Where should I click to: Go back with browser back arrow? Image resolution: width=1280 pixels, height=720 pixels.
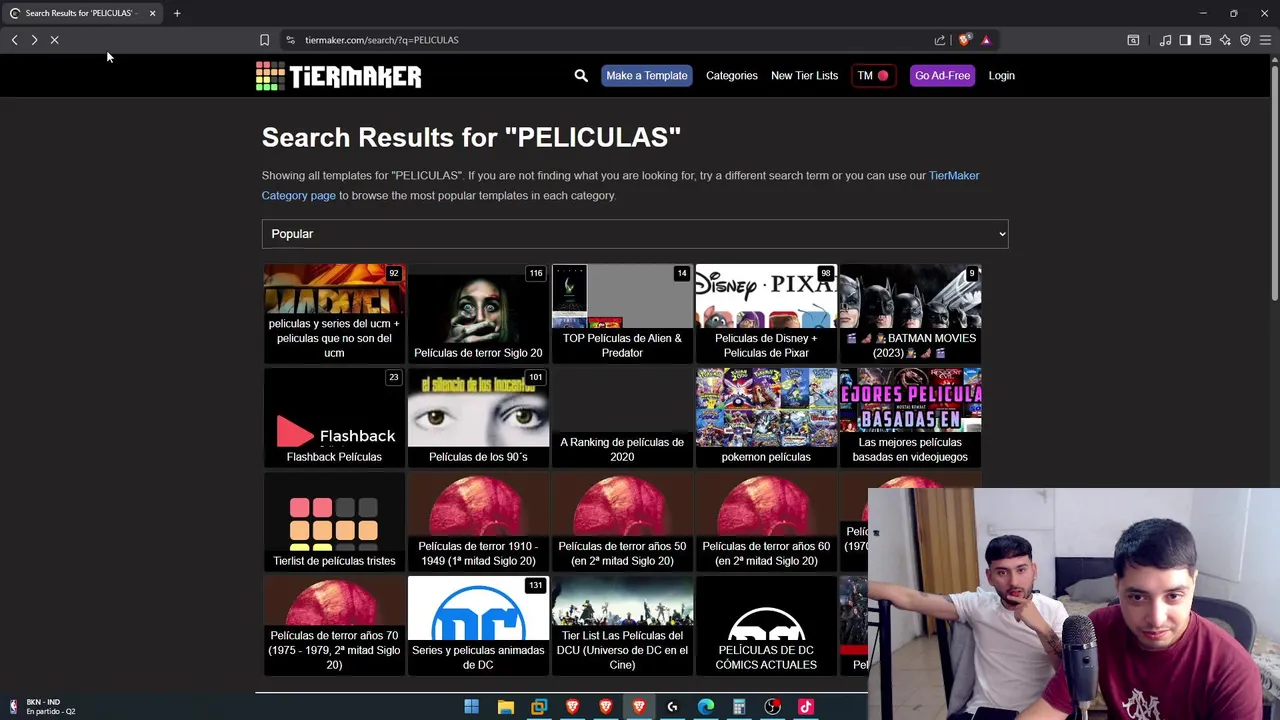coord(14,40)
